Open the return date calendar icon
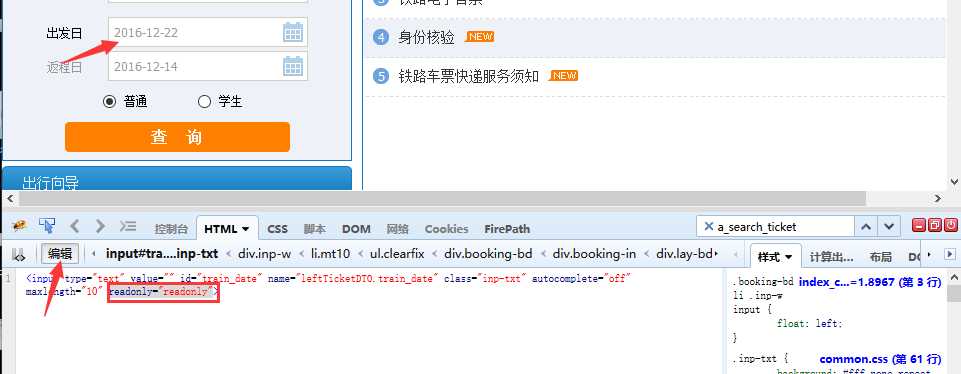Image resolution: width=961 pixels, height=374 pixels. (293, 66)
